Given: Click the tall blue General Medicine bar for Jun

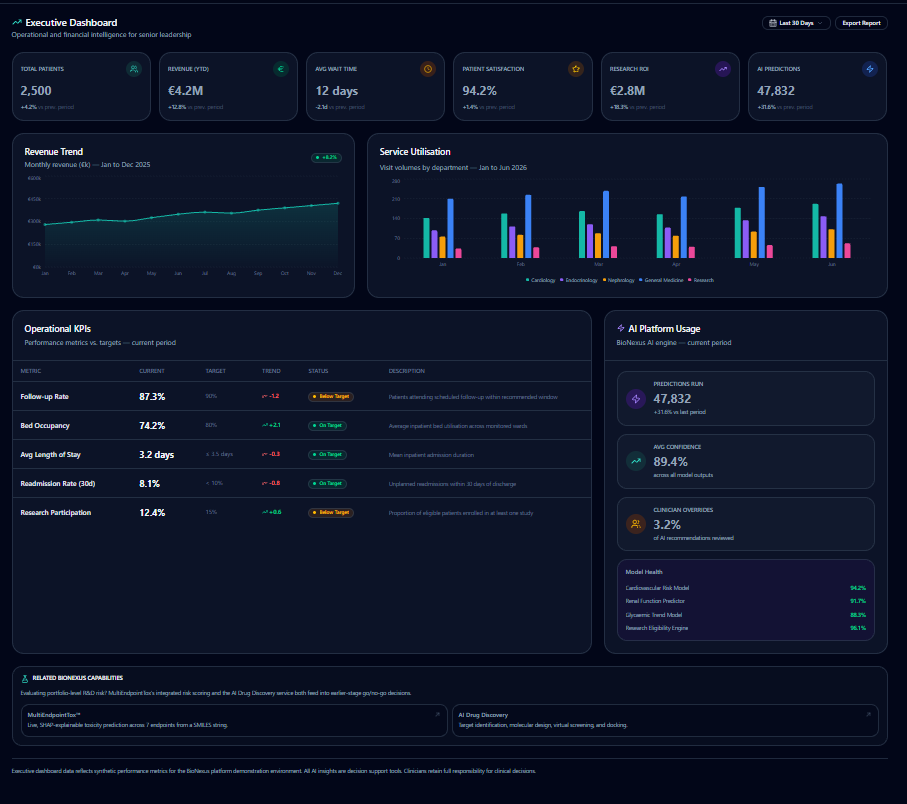Looking at the screenshot, I should (x=839, y=221).
